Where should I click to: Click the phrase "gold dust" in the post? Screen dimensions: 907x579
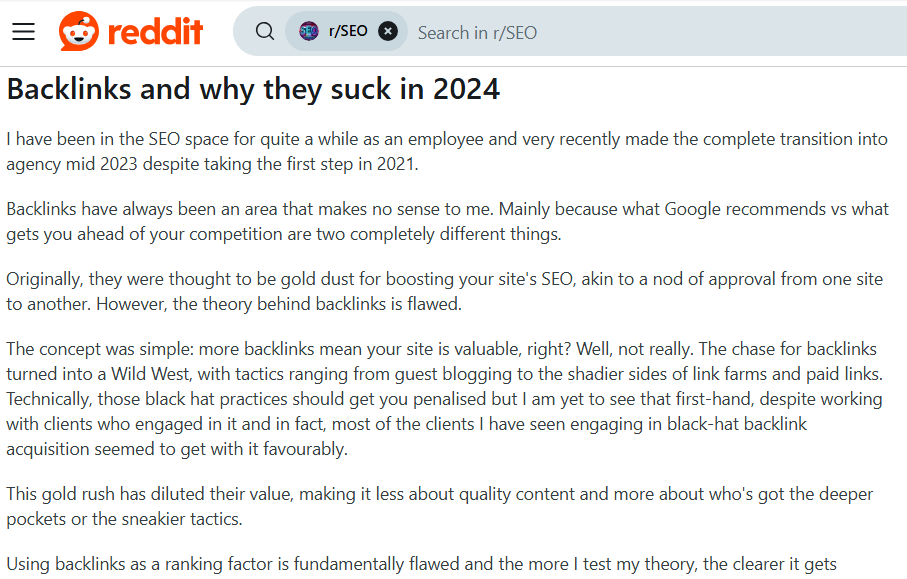(x=337, y=279)
